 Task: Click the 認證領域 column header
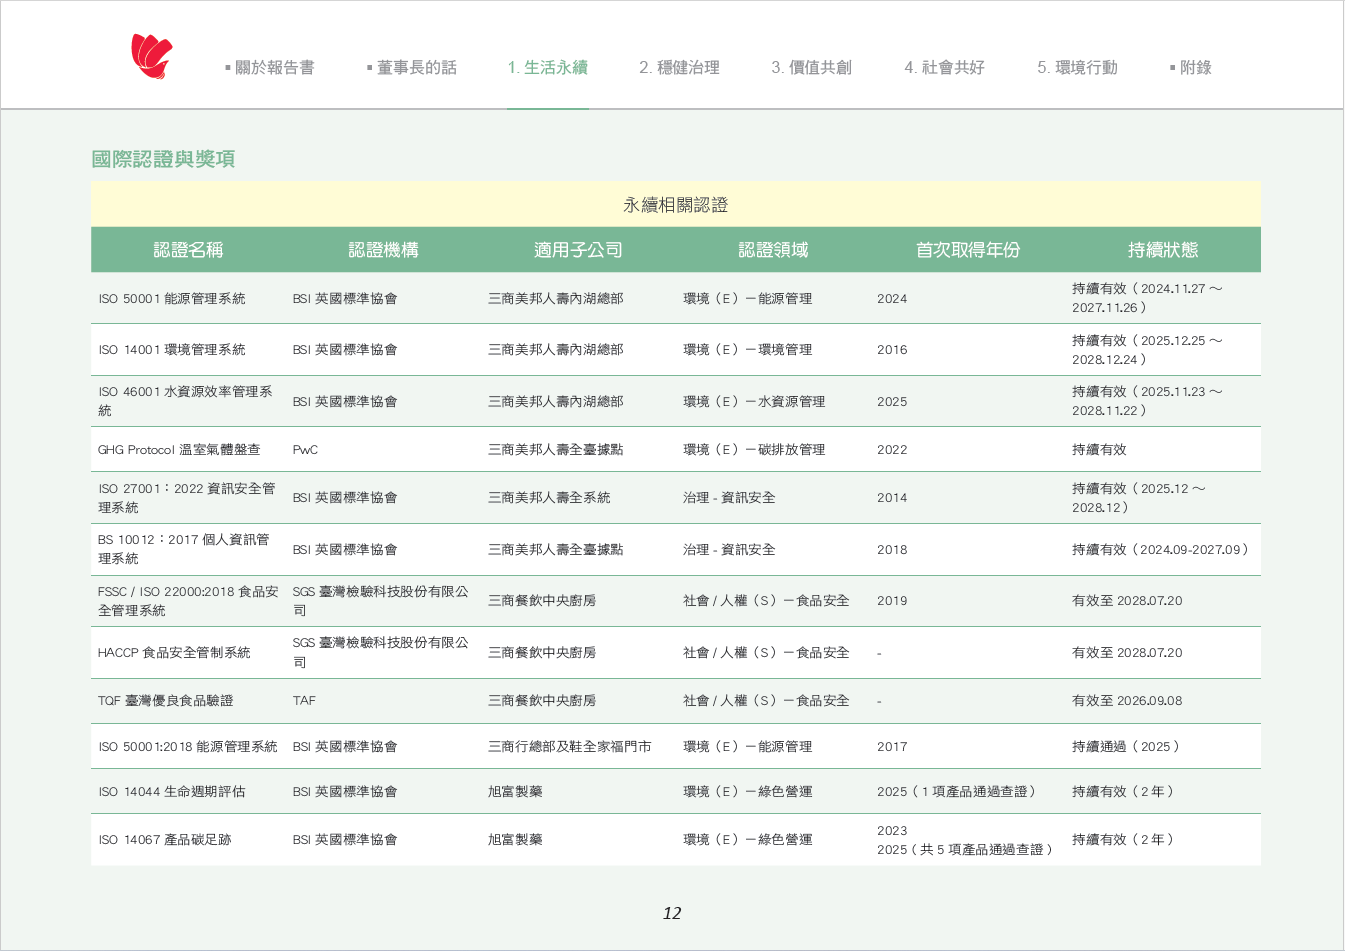click(x=773, y=250)
